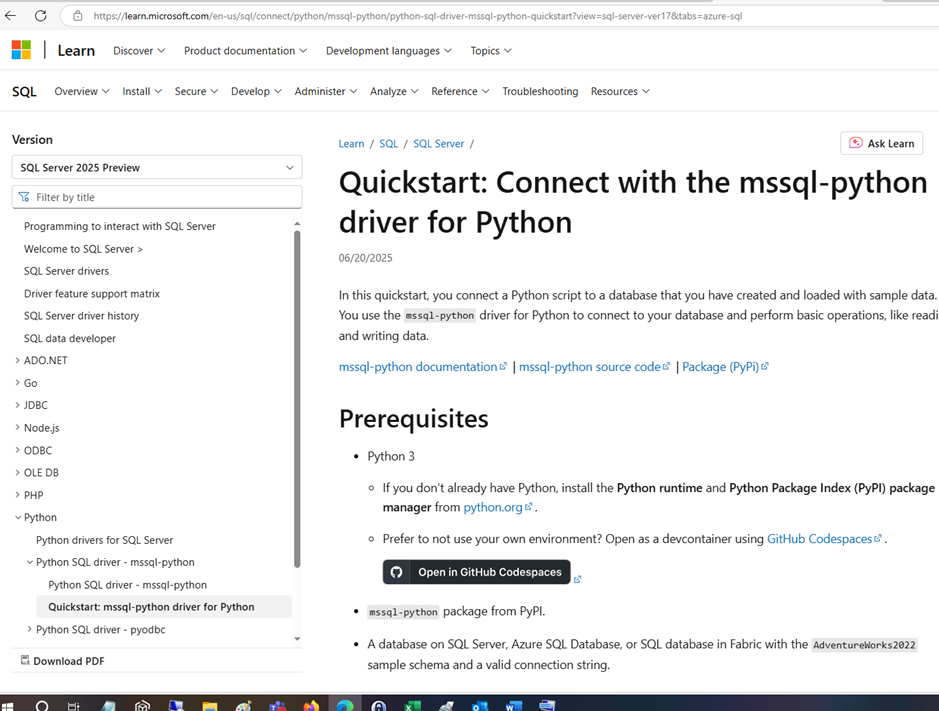Follow the python.org link

click(498, 507)
